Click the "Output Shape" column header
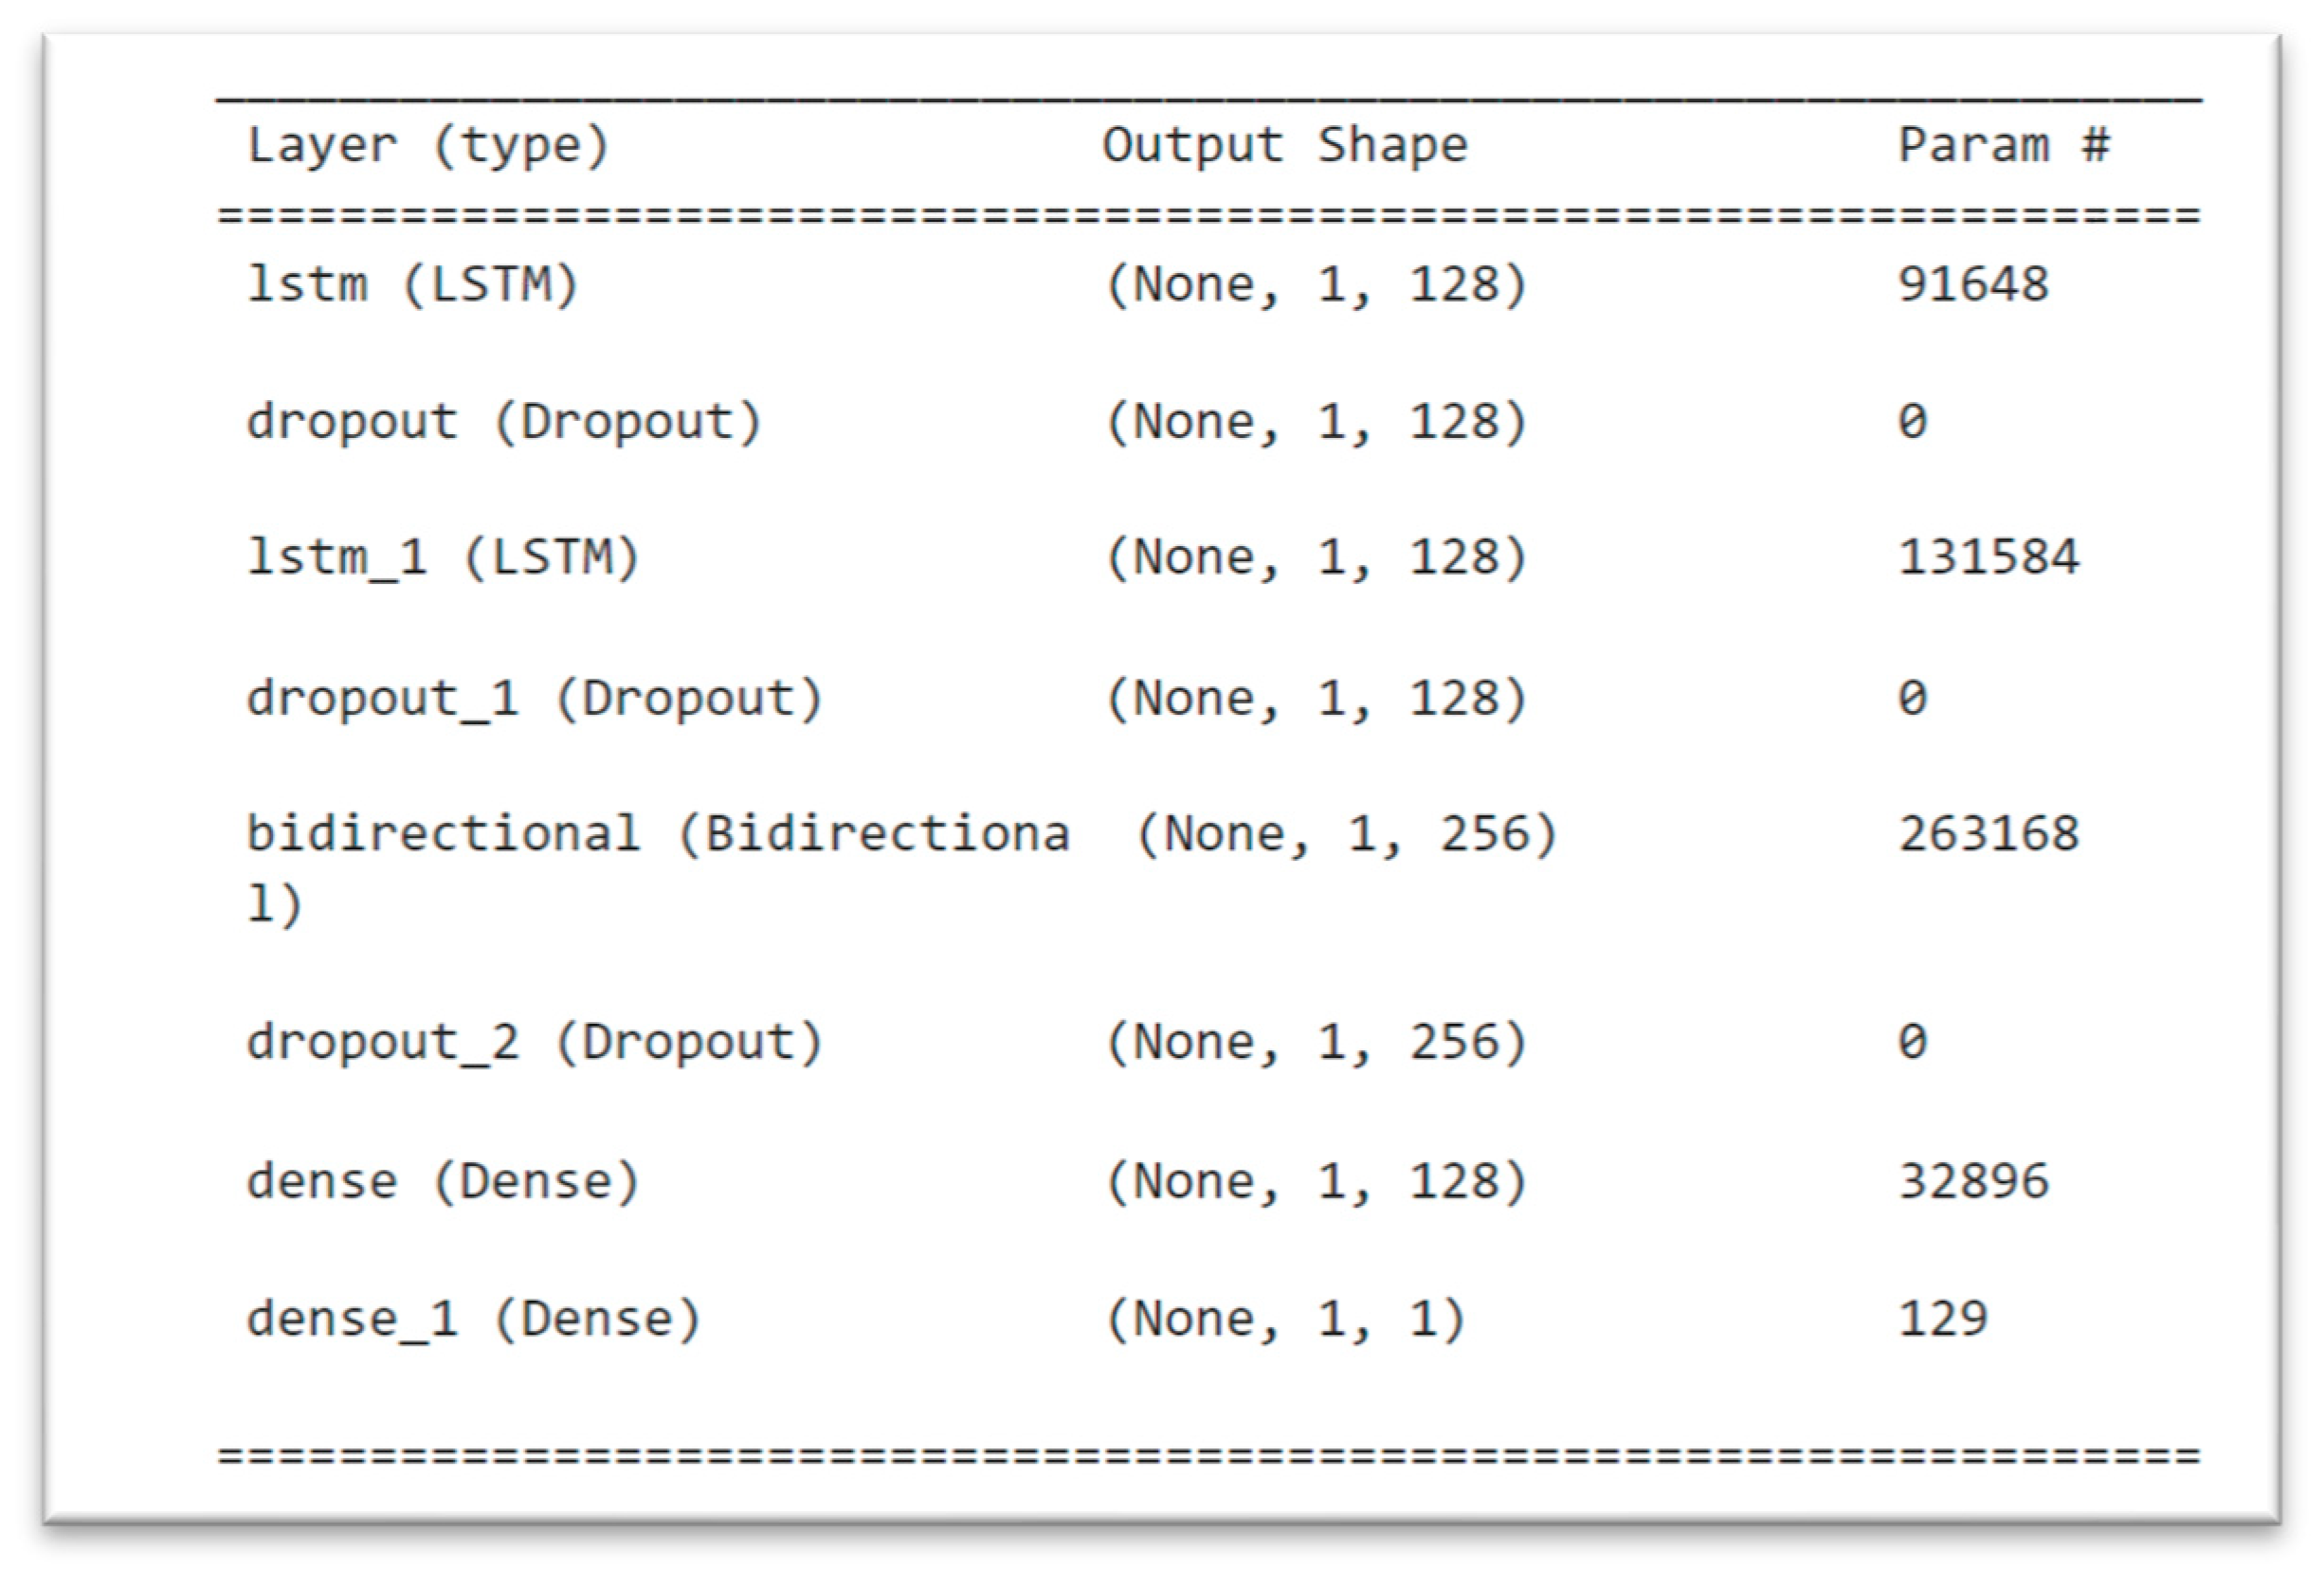The height and width of the screenshot is (1585, 2324). click(1284, 147)
